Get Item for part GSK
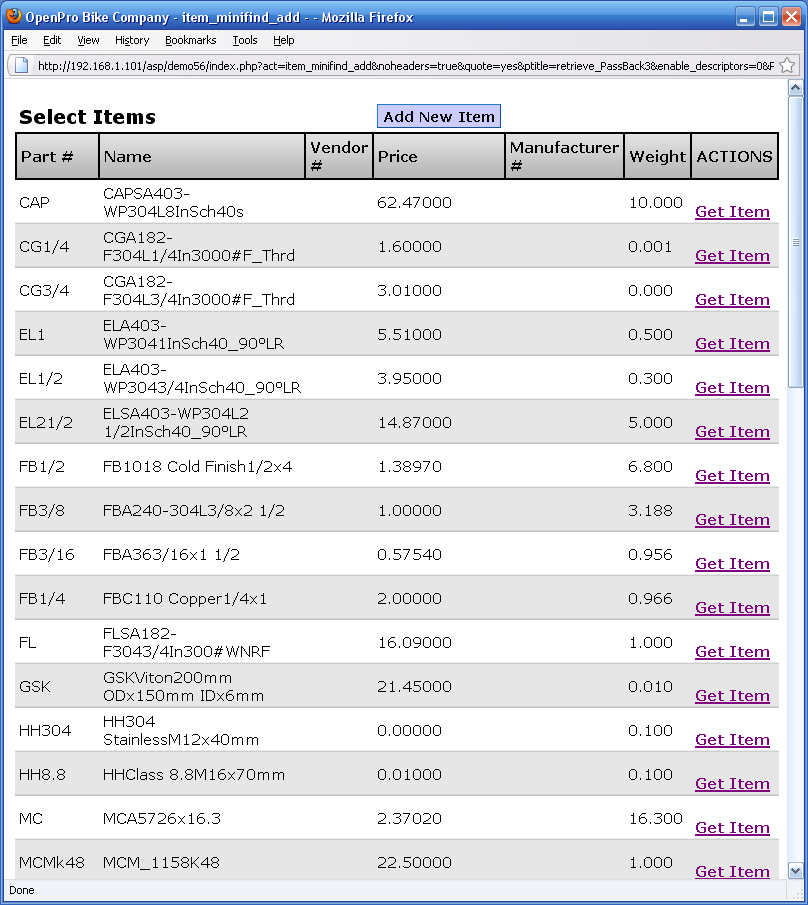This screenshot has width=808, height=905. [x=732, y=696]
